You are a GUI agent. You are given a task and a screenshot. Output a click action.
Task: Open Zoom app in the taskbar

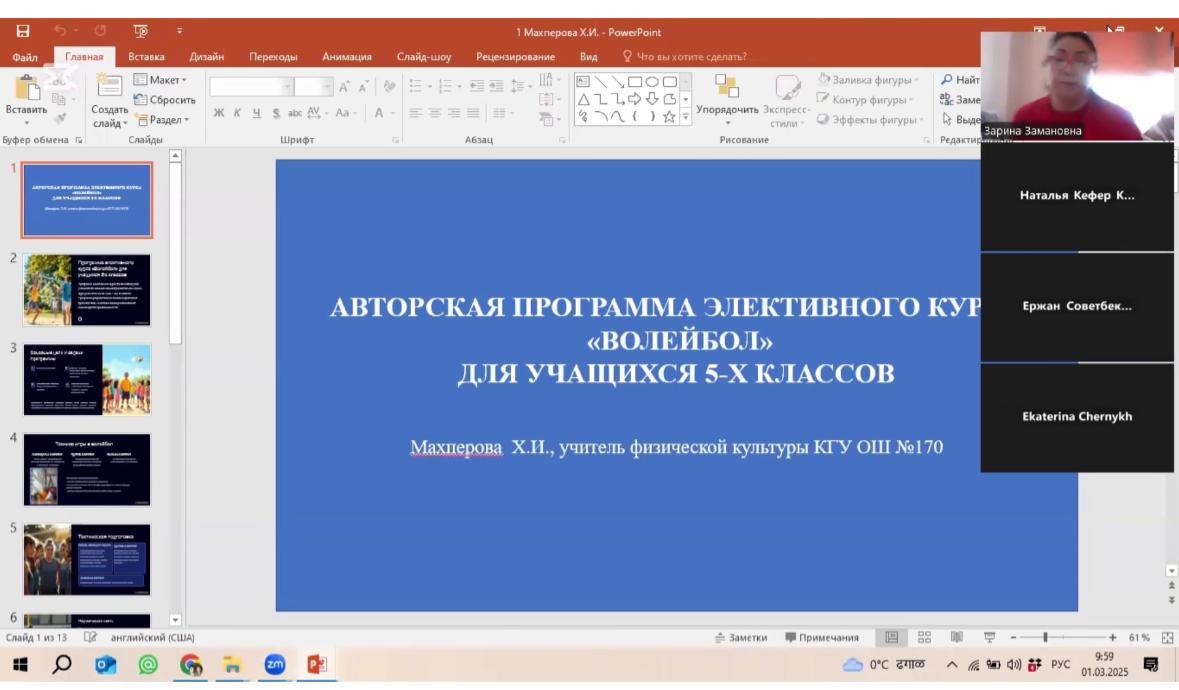pyautogui.click(x=274, y=664)
